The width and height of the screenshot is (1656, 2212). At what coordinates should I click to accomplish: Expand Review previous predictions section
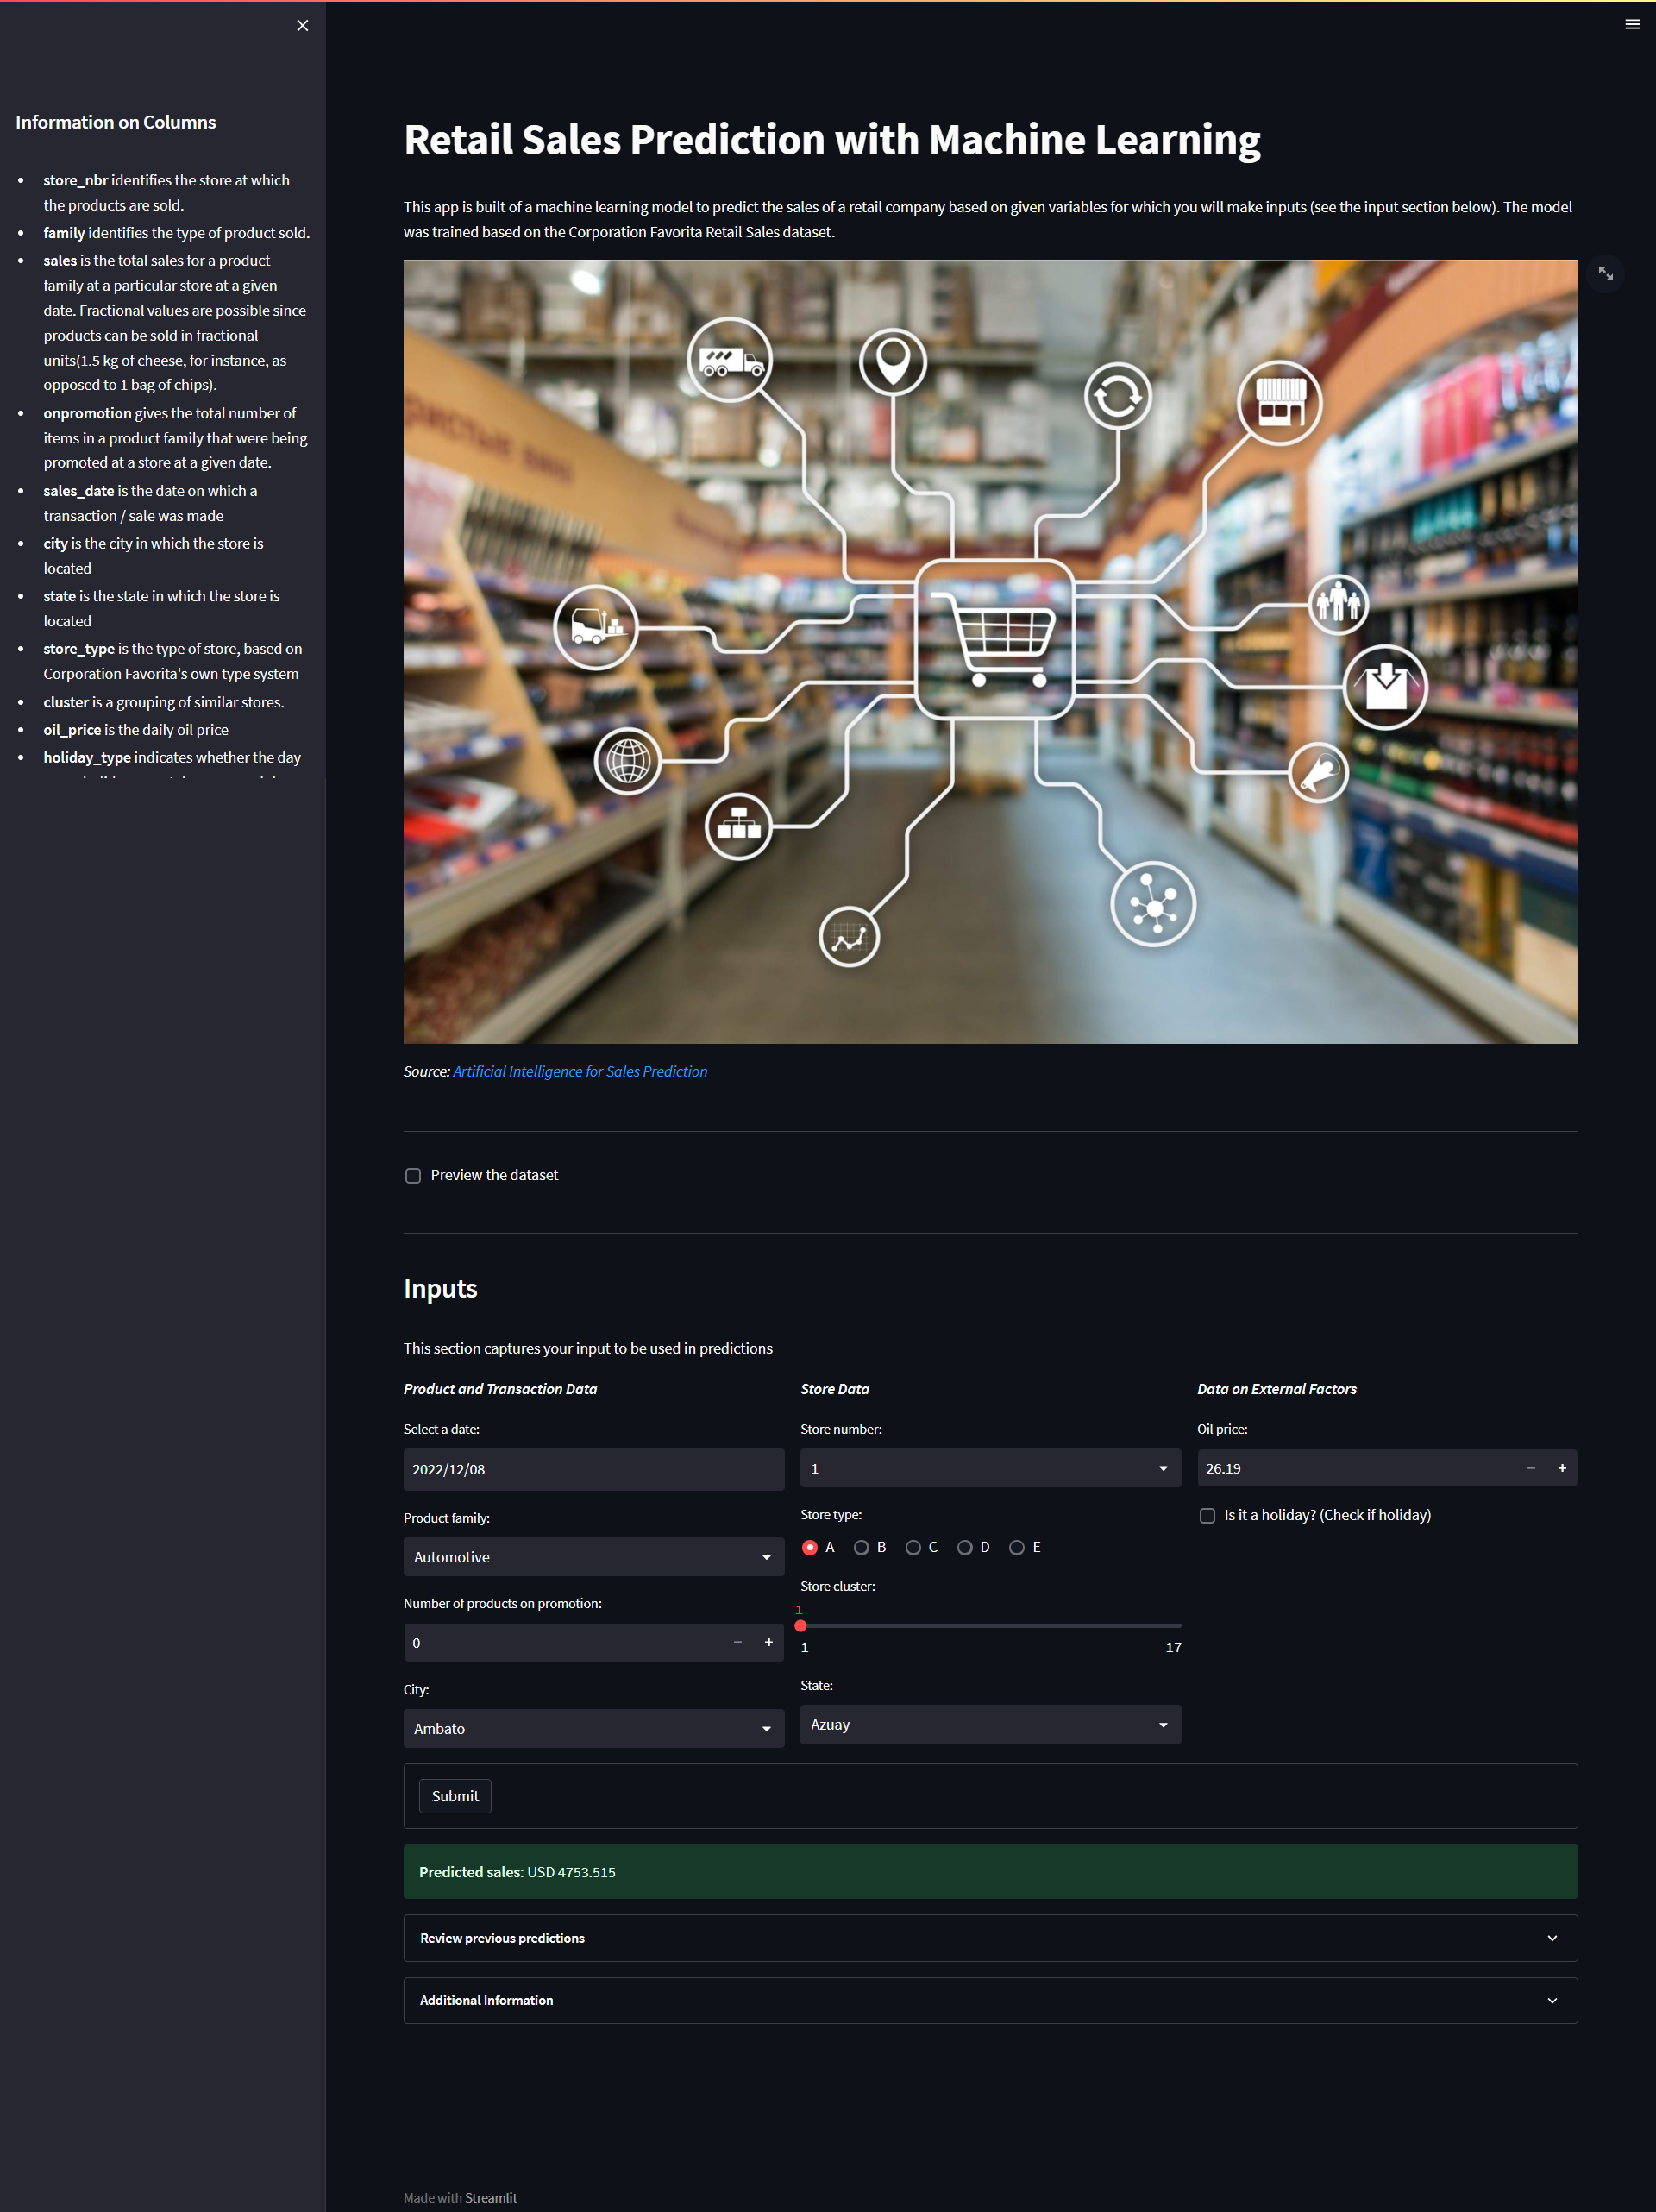click(989, 1938)
